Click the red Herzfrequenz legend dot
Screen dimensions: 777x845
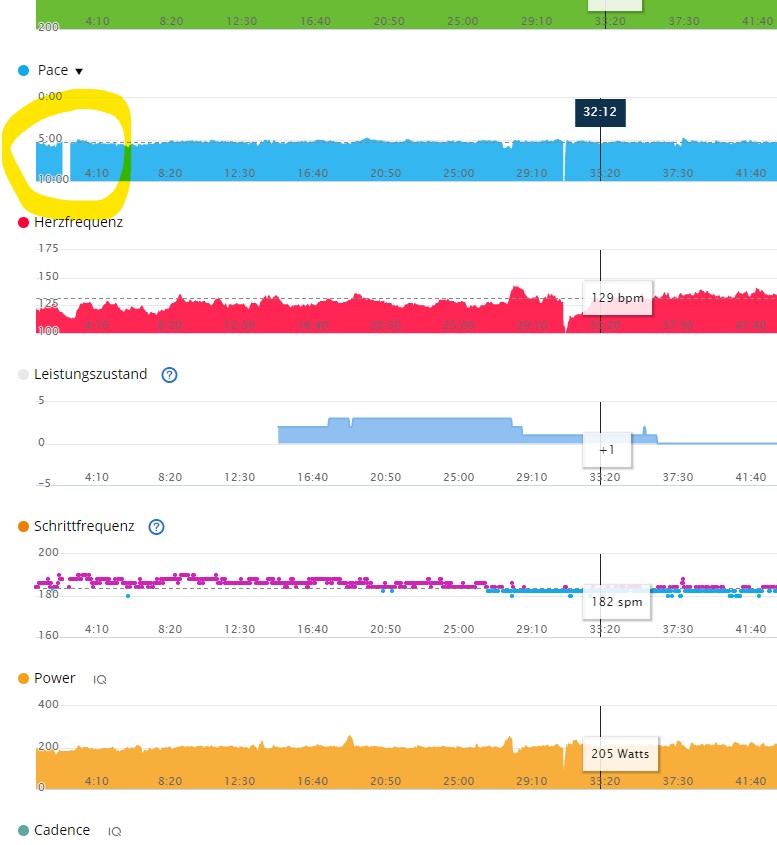point(24,223)
